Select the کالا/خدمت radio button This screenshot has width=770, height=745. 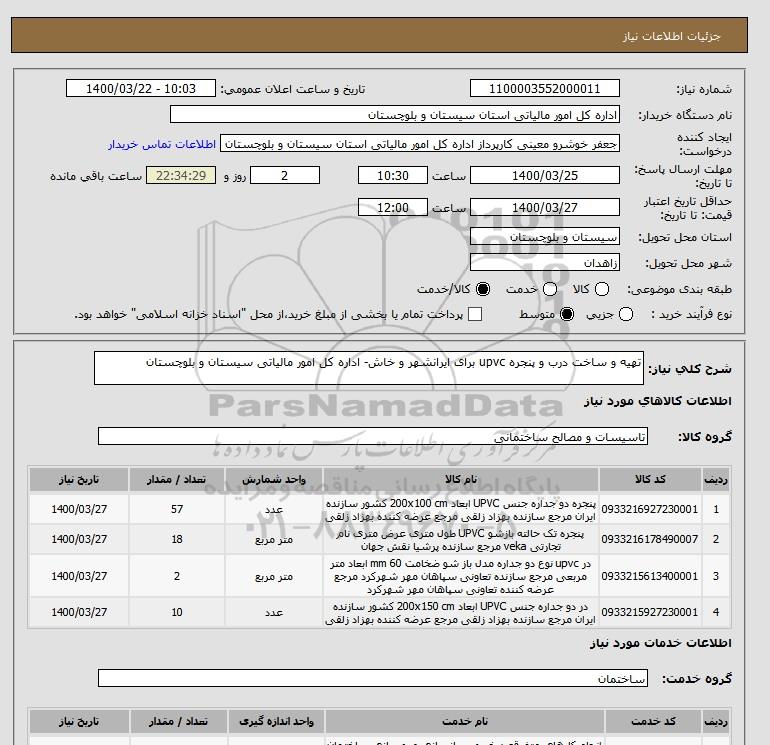pyautogui.click(x=483, y=290)
